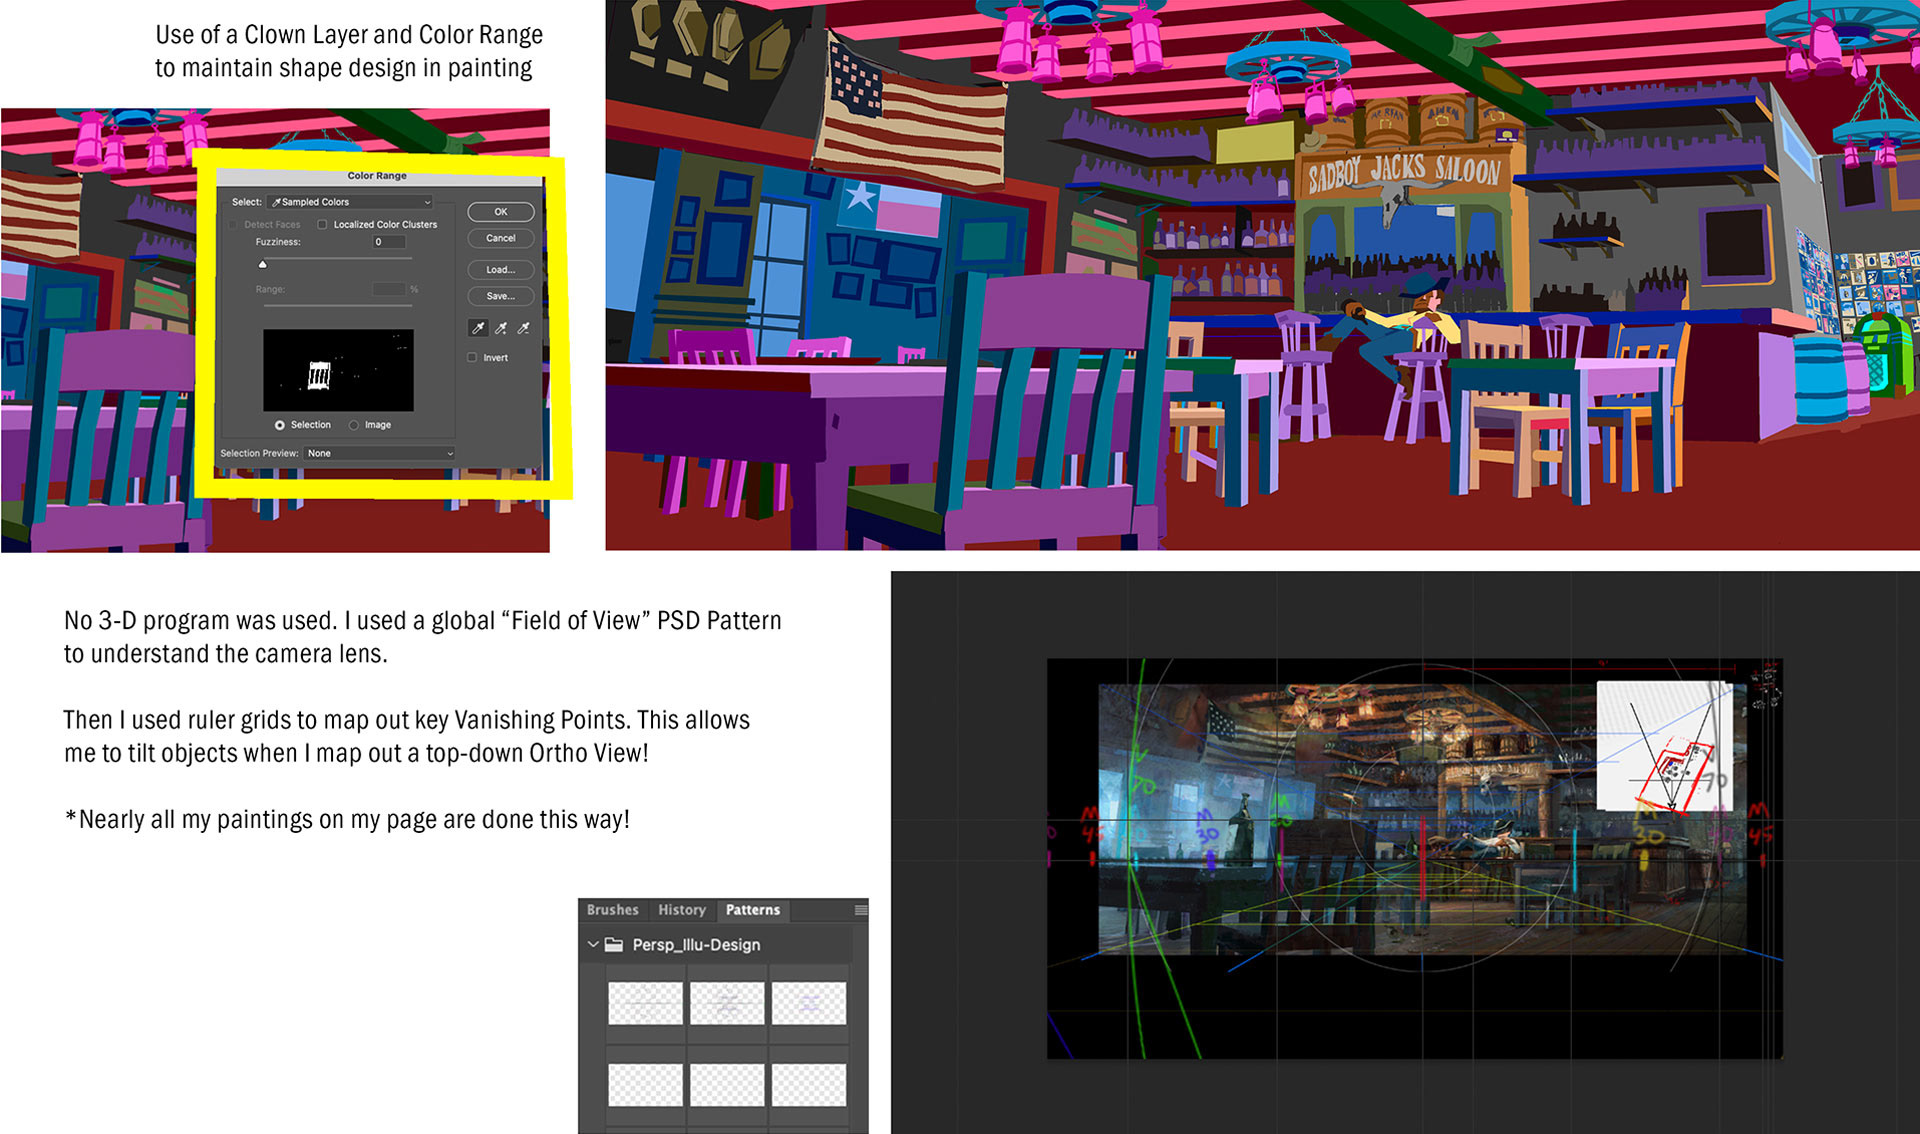Open the Selection Preview dropdown
Image resolution: width=1920 pixels, height=1134 pixels.
point(379,454)
